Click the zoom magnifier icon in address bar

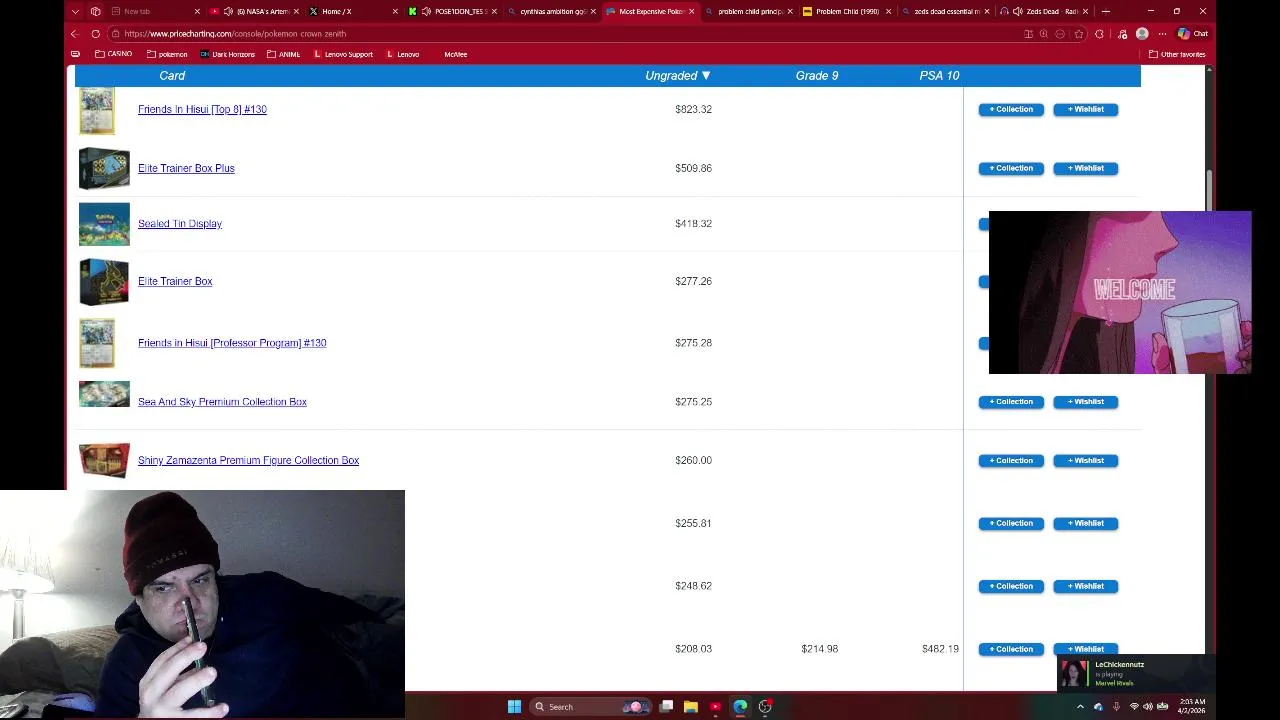(1044, 34)
